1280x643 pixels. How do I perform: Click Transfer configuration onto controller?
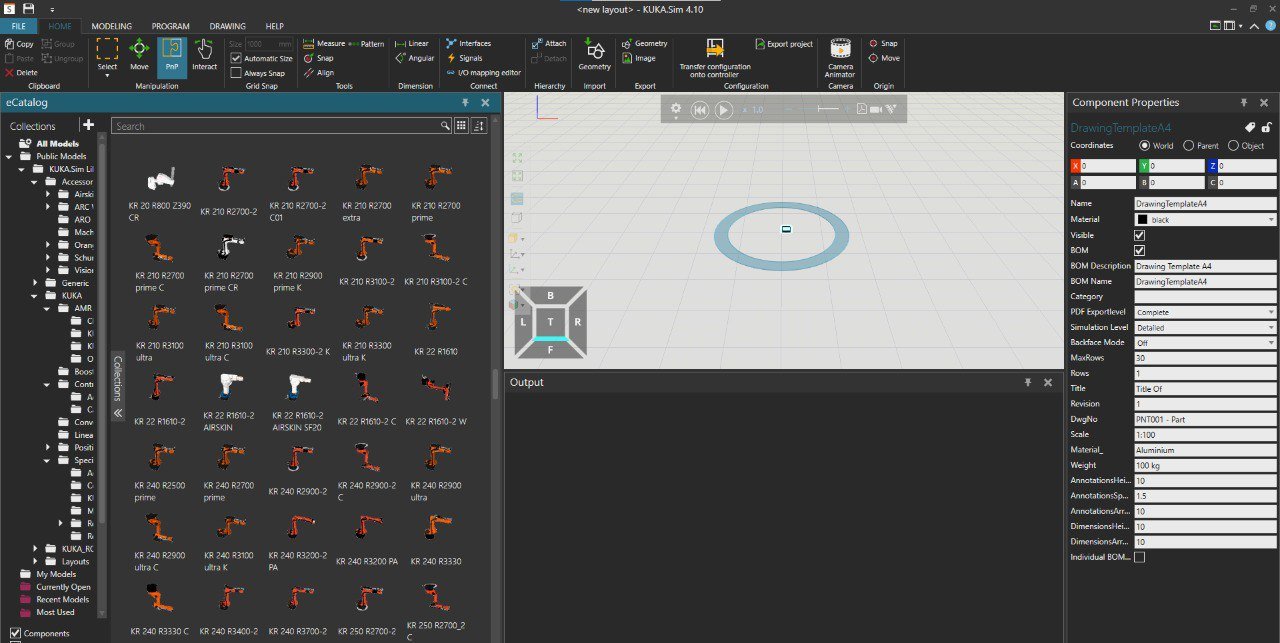714,58
